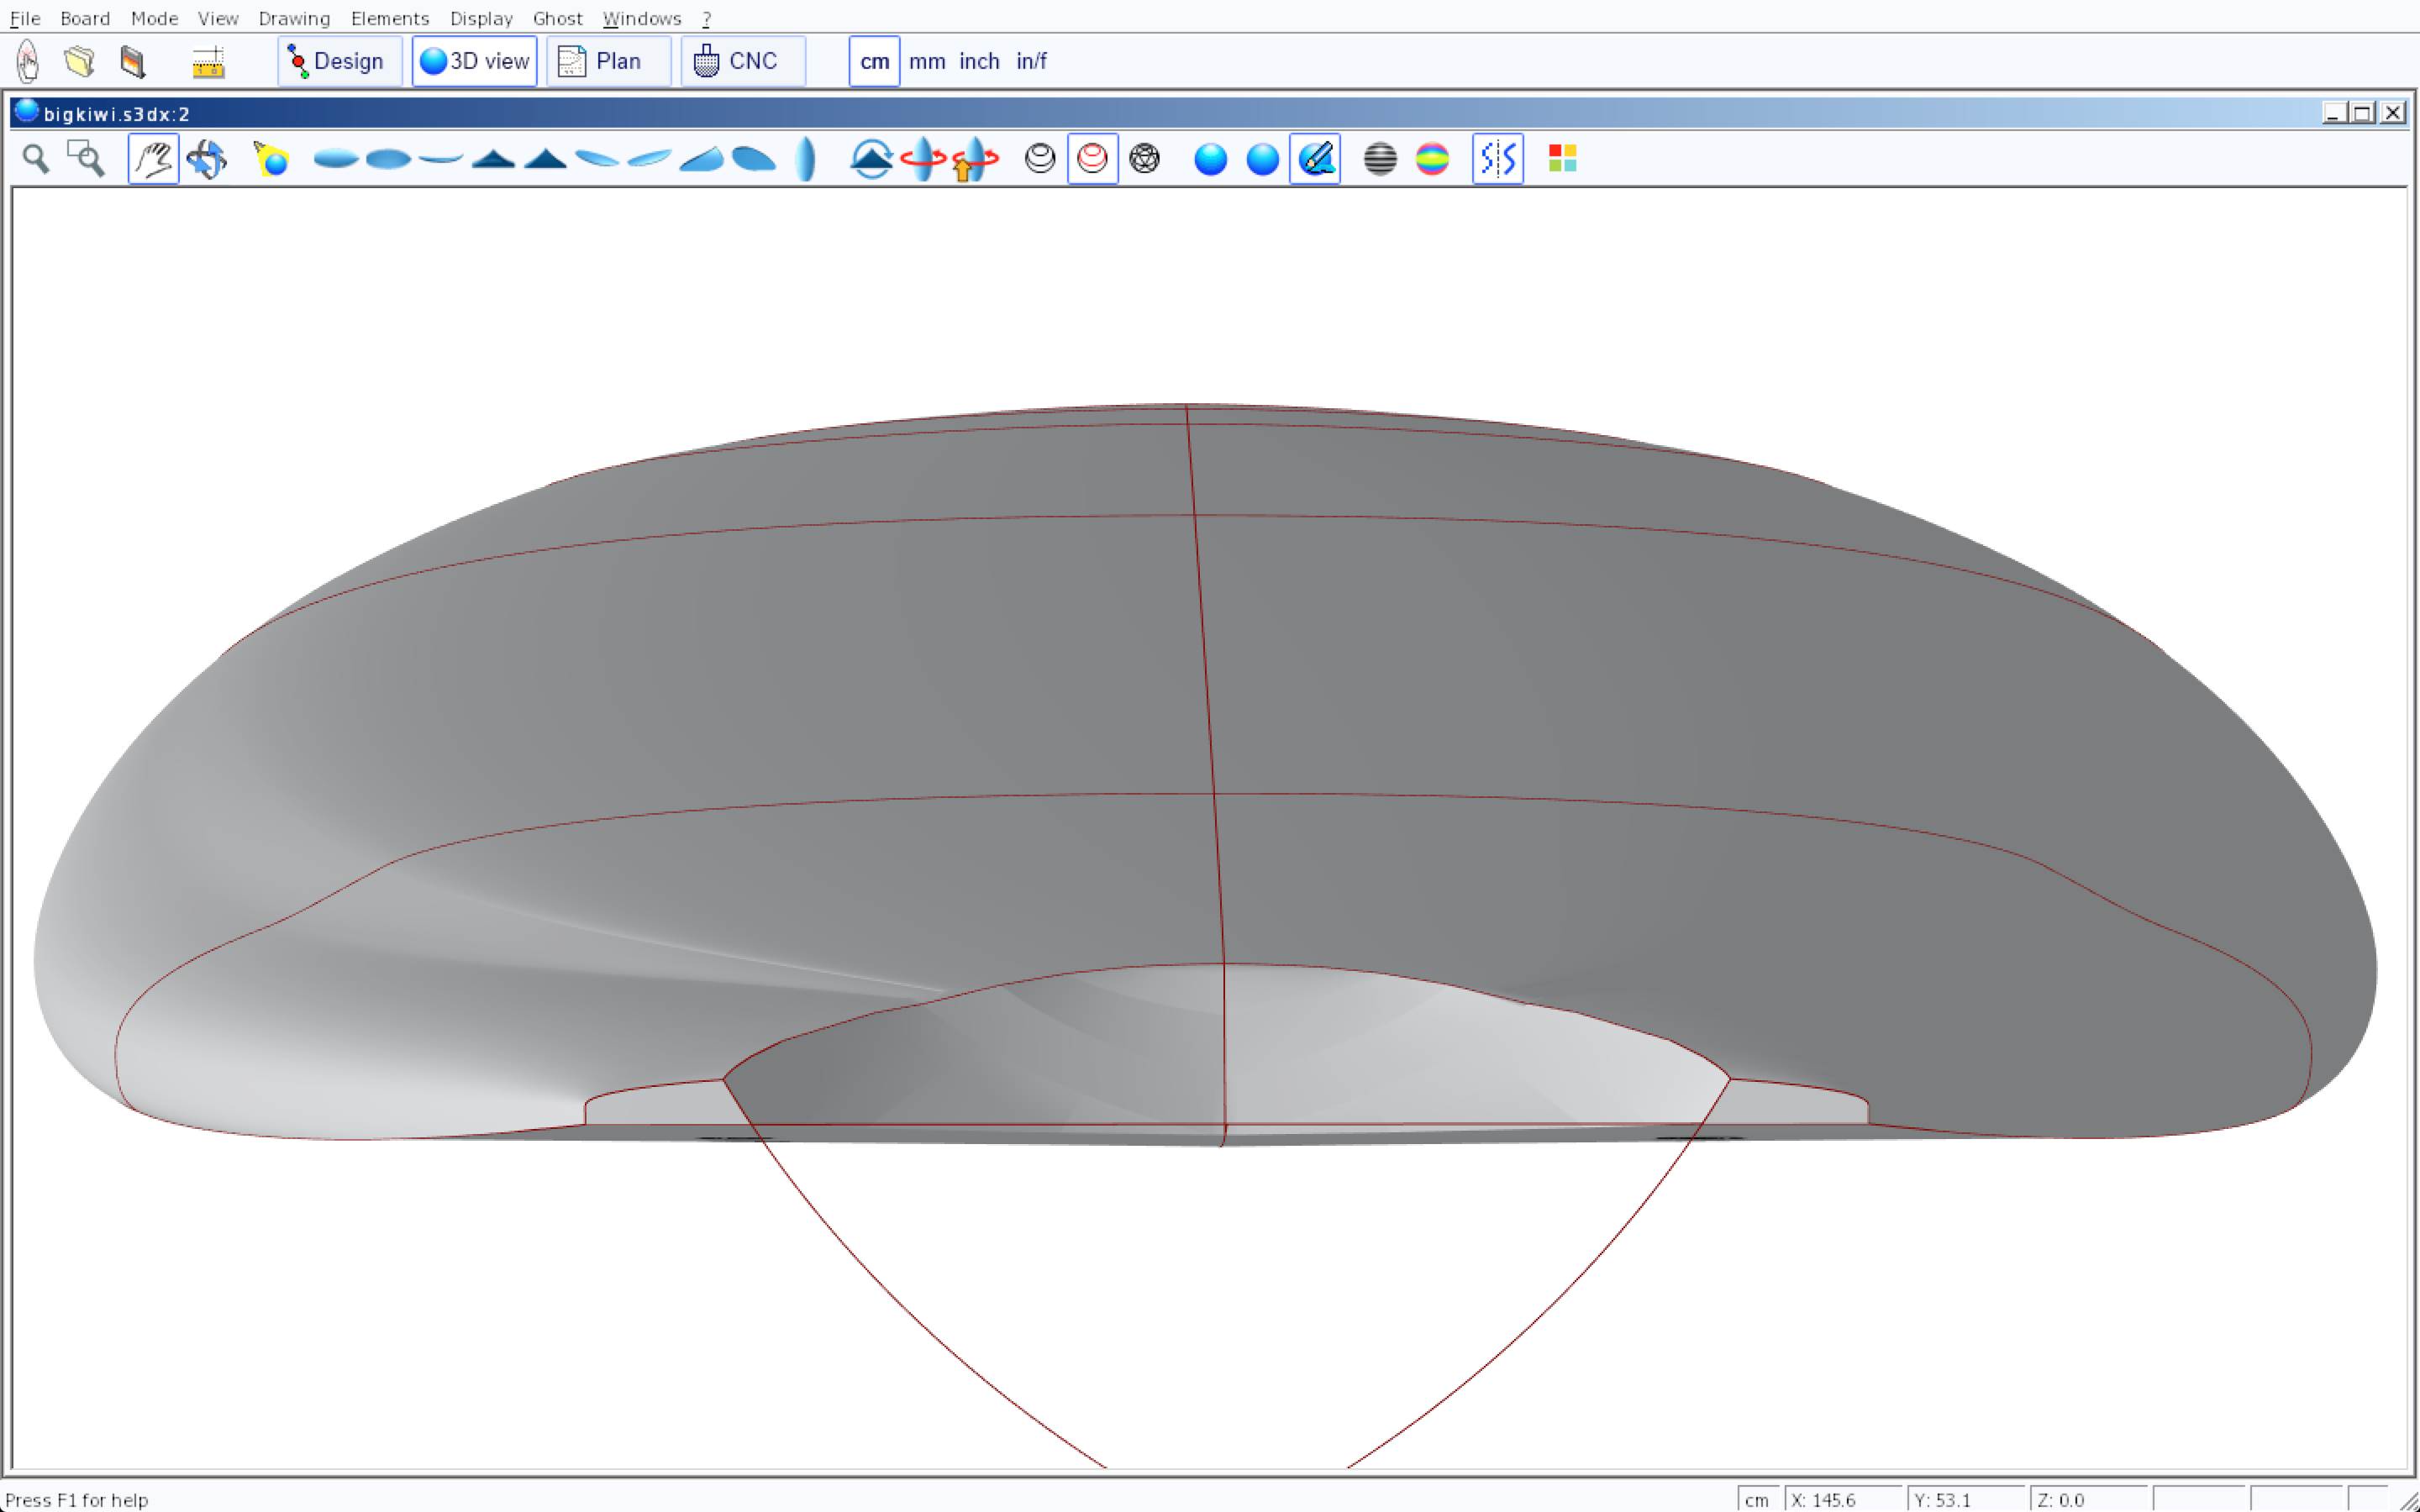Toggle the symmetry S|S button
2420x1512 pixels.
tap(1497, 159)
